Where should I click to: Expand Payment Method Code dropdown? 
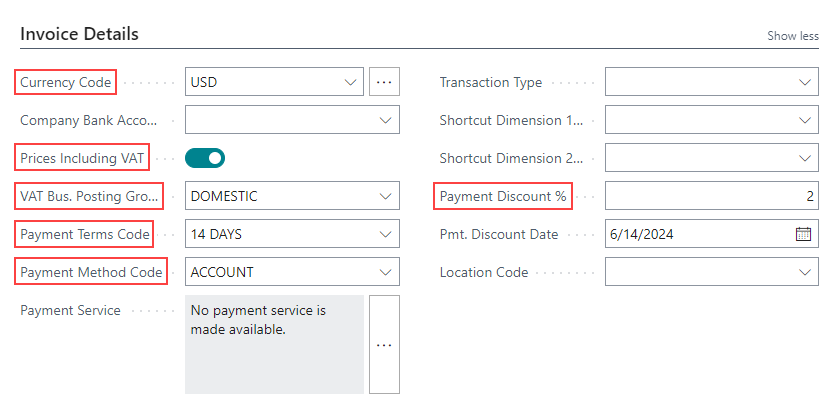pos(386,272)
